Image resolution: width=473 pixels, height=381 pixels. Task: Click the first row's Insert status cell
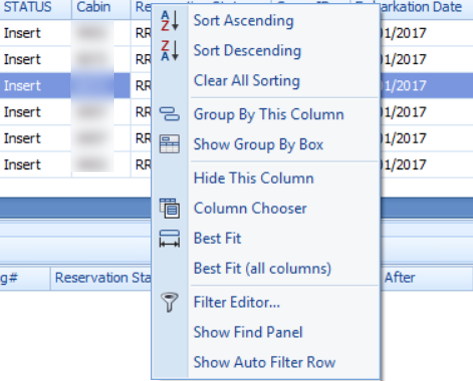coord(35,33)
